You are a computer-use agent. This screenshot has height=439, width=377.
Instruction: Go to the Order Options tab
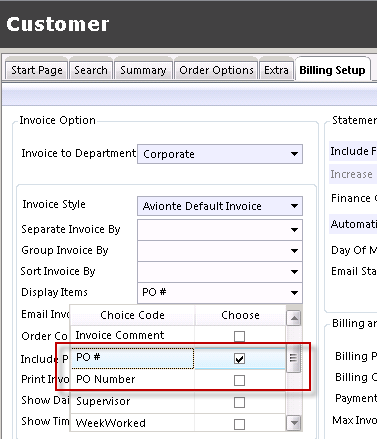click(x=216, y=70)
